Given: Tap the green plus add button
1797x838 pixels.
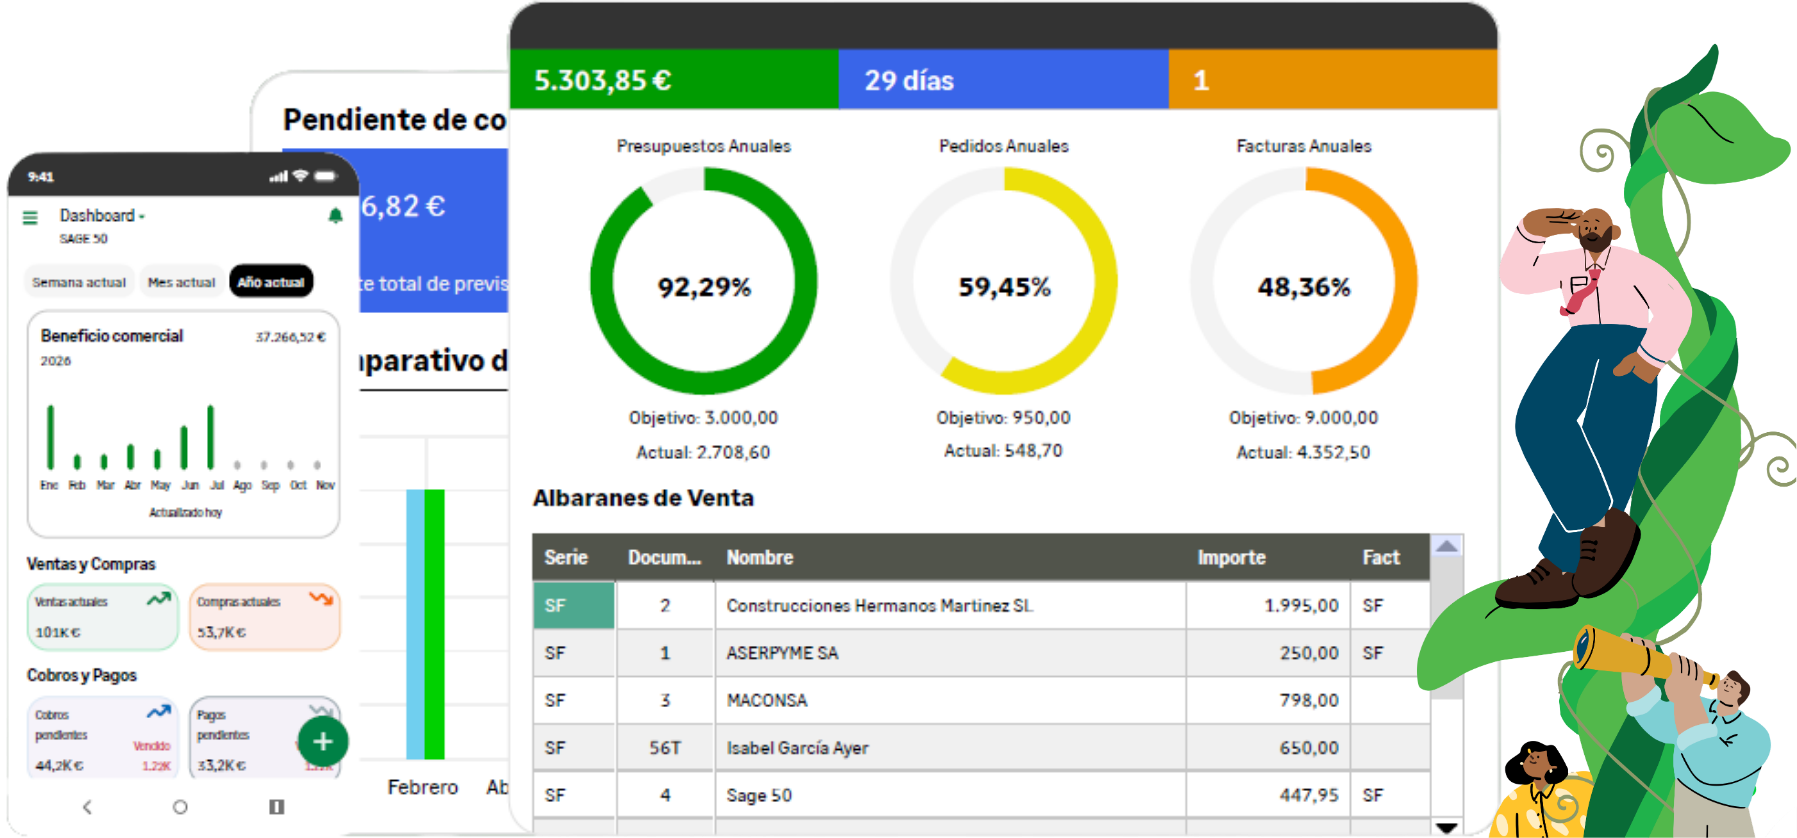Looking at the screenshot, I should tap(323, 741).
